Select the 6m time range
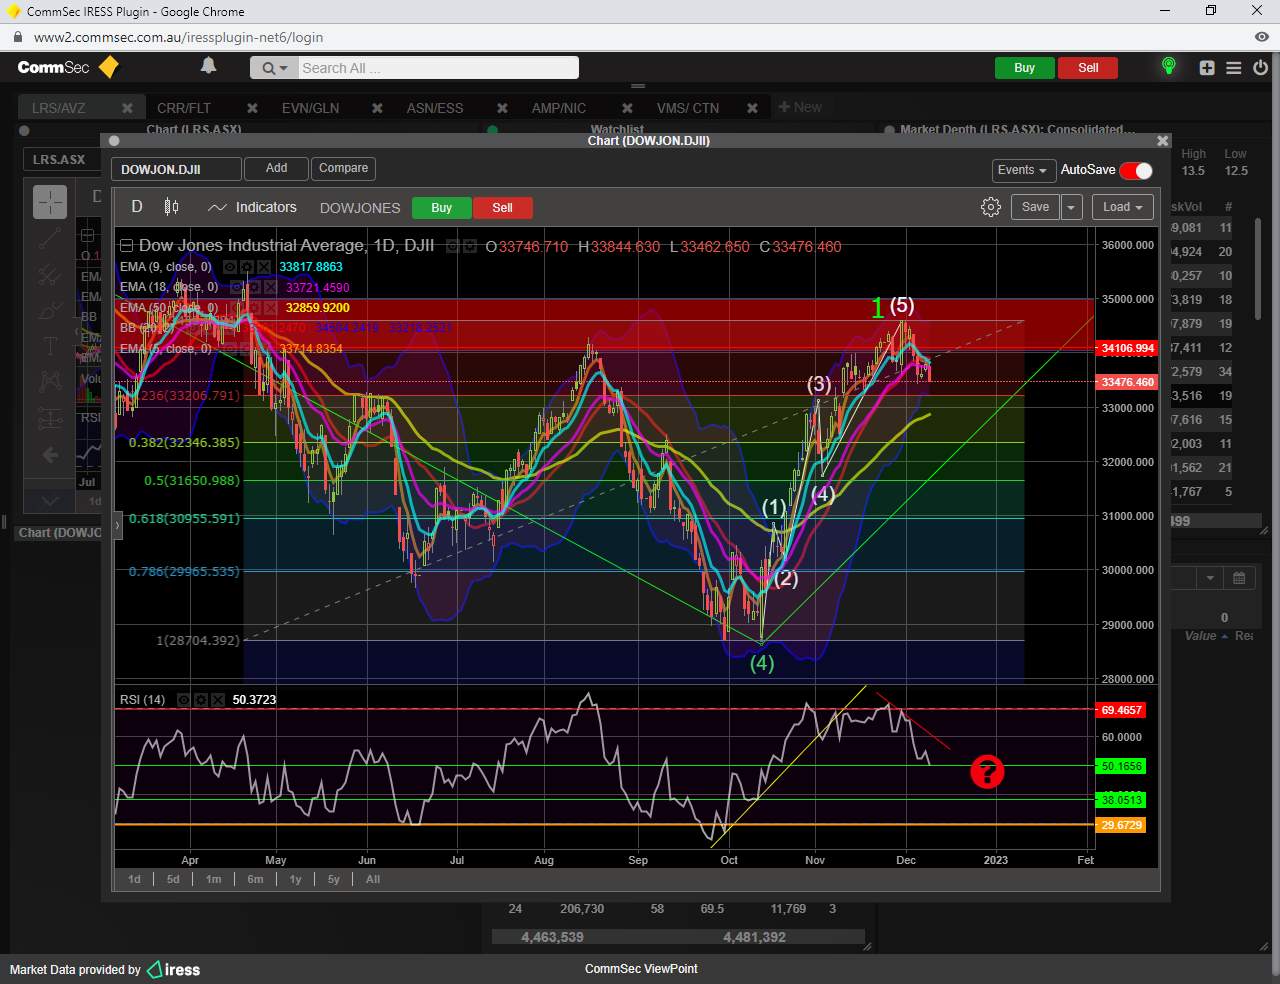This screenshot has width=1280, height=984. click(x=255, y=879)
